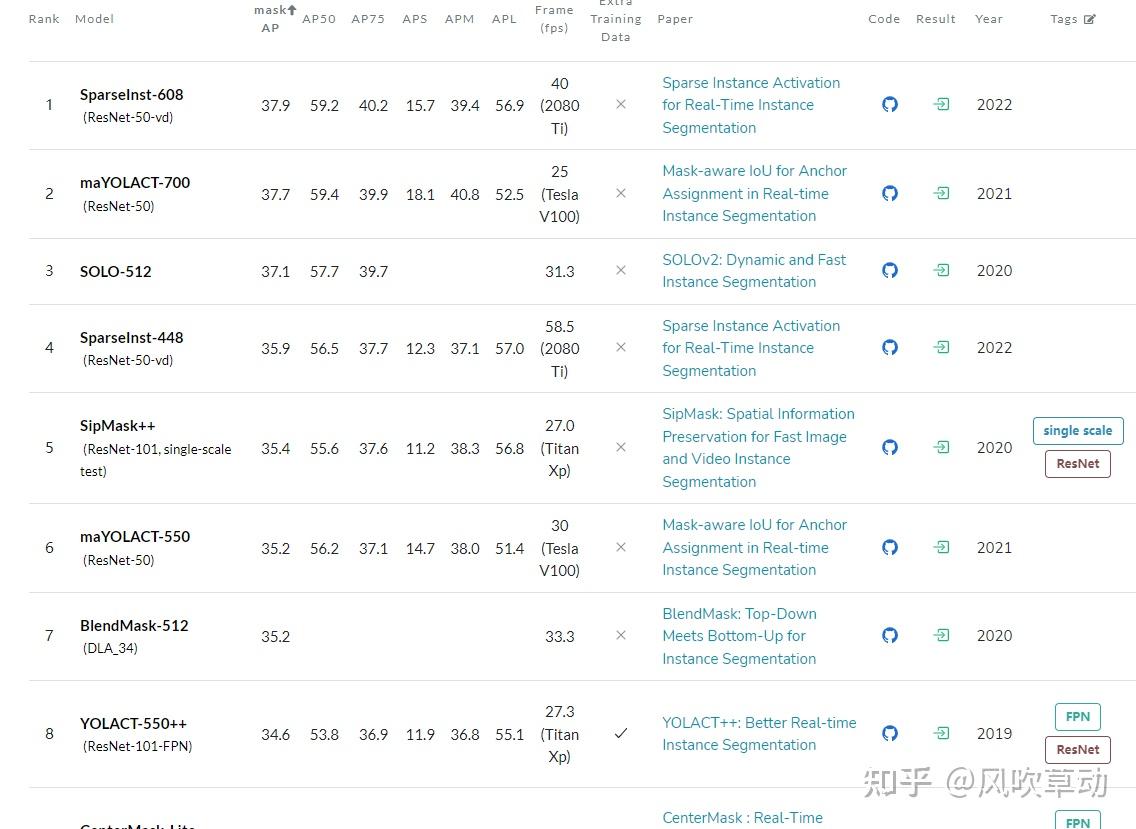The height and width of the screenshot is (829, 1136).
Task: Open SOLOv2: Dynamic and Fast paper link
Action: [x=754, y=270]
